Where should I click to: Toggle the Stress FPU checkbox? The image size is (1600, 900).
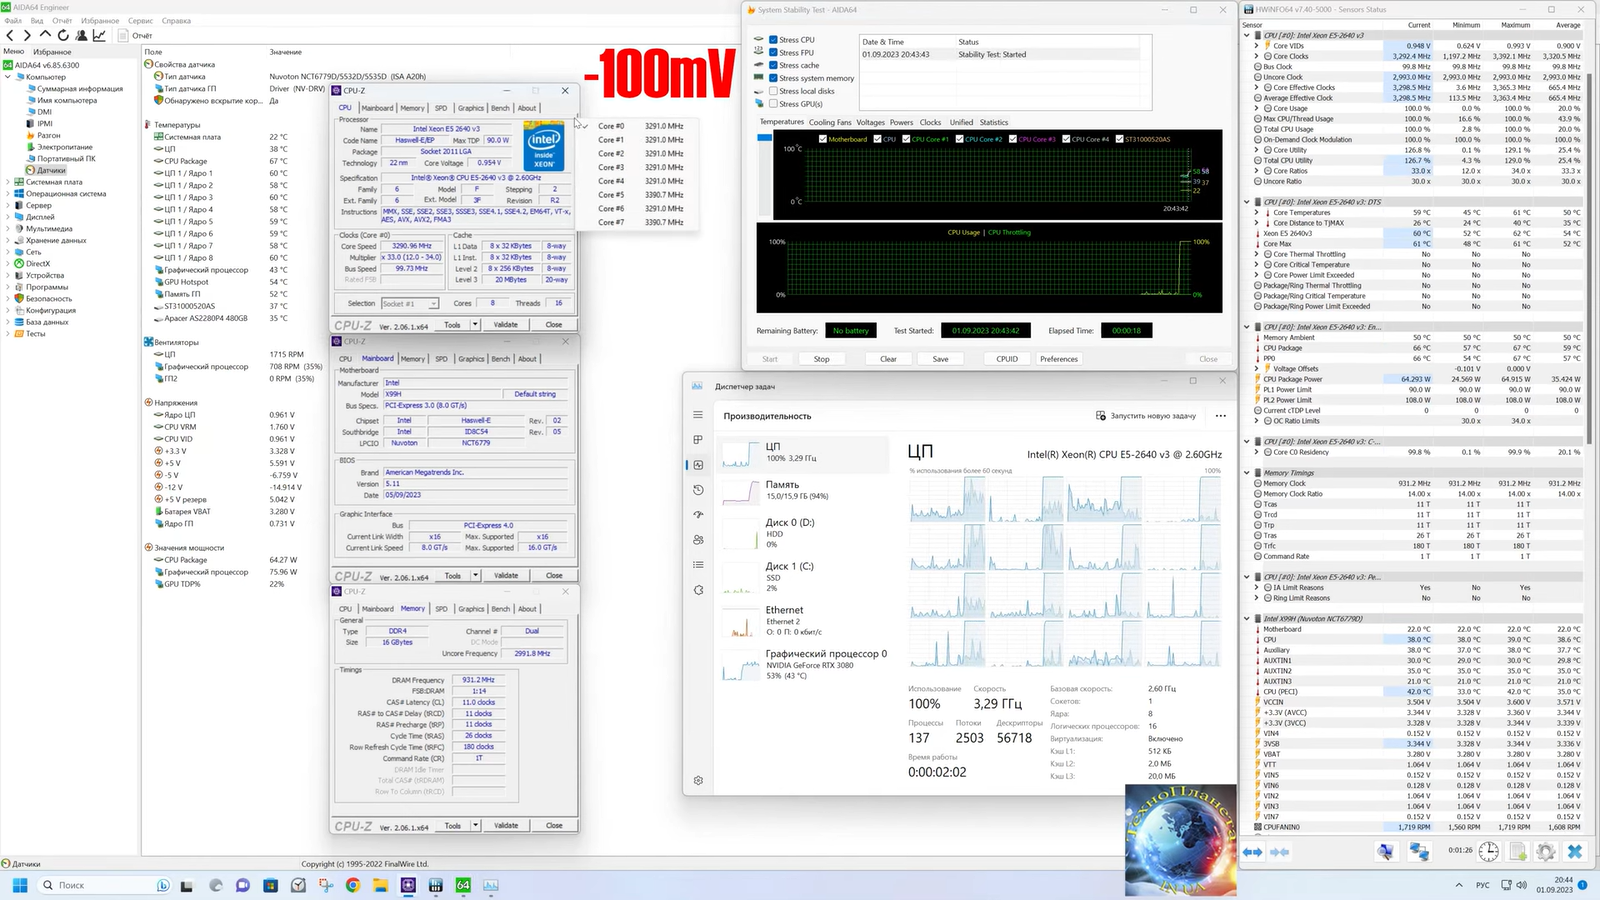(773, 53)
